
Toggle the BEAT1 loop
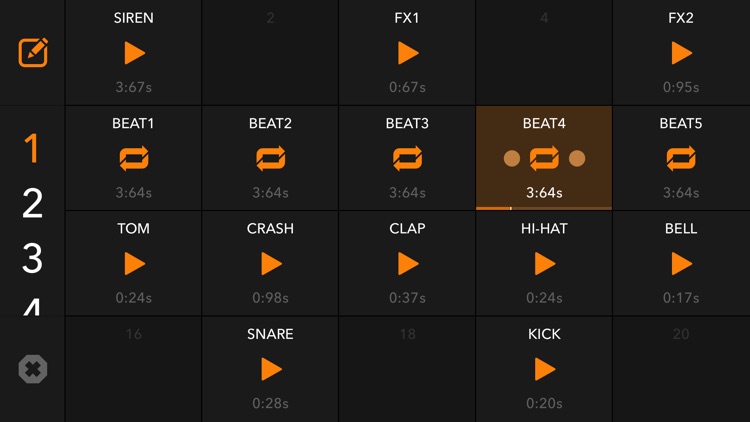pyautogui.click(x=134, y=158)
